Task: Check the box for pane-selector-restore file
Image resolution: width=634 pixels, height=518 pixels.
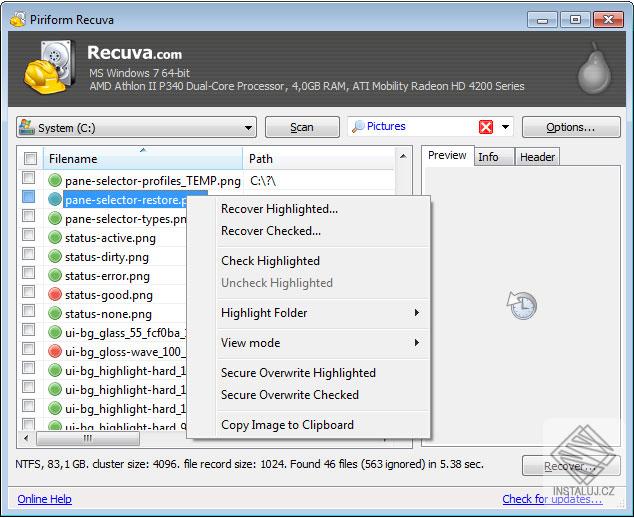Action: [x=28, y=197]
